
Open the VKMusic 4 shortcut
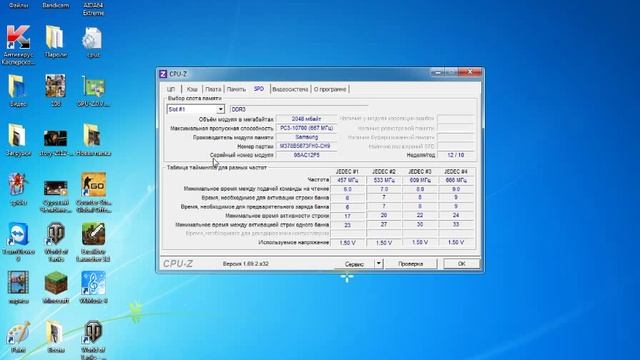93,283
